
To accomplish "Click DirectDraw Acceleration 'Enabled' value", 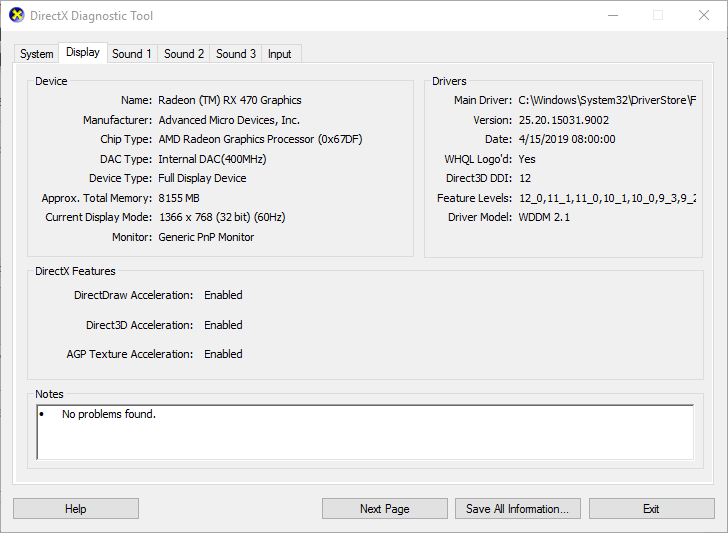I will (223, 295).
